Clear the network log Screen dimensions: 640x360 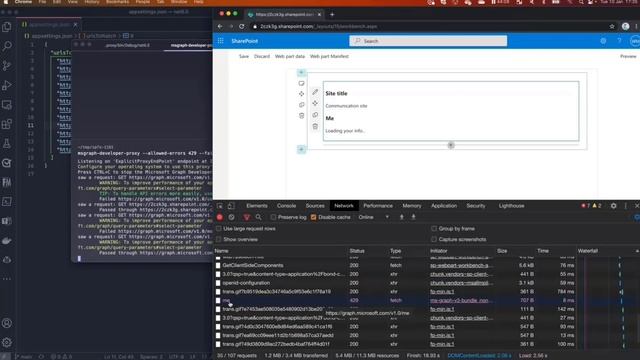(x=231, y=217)
